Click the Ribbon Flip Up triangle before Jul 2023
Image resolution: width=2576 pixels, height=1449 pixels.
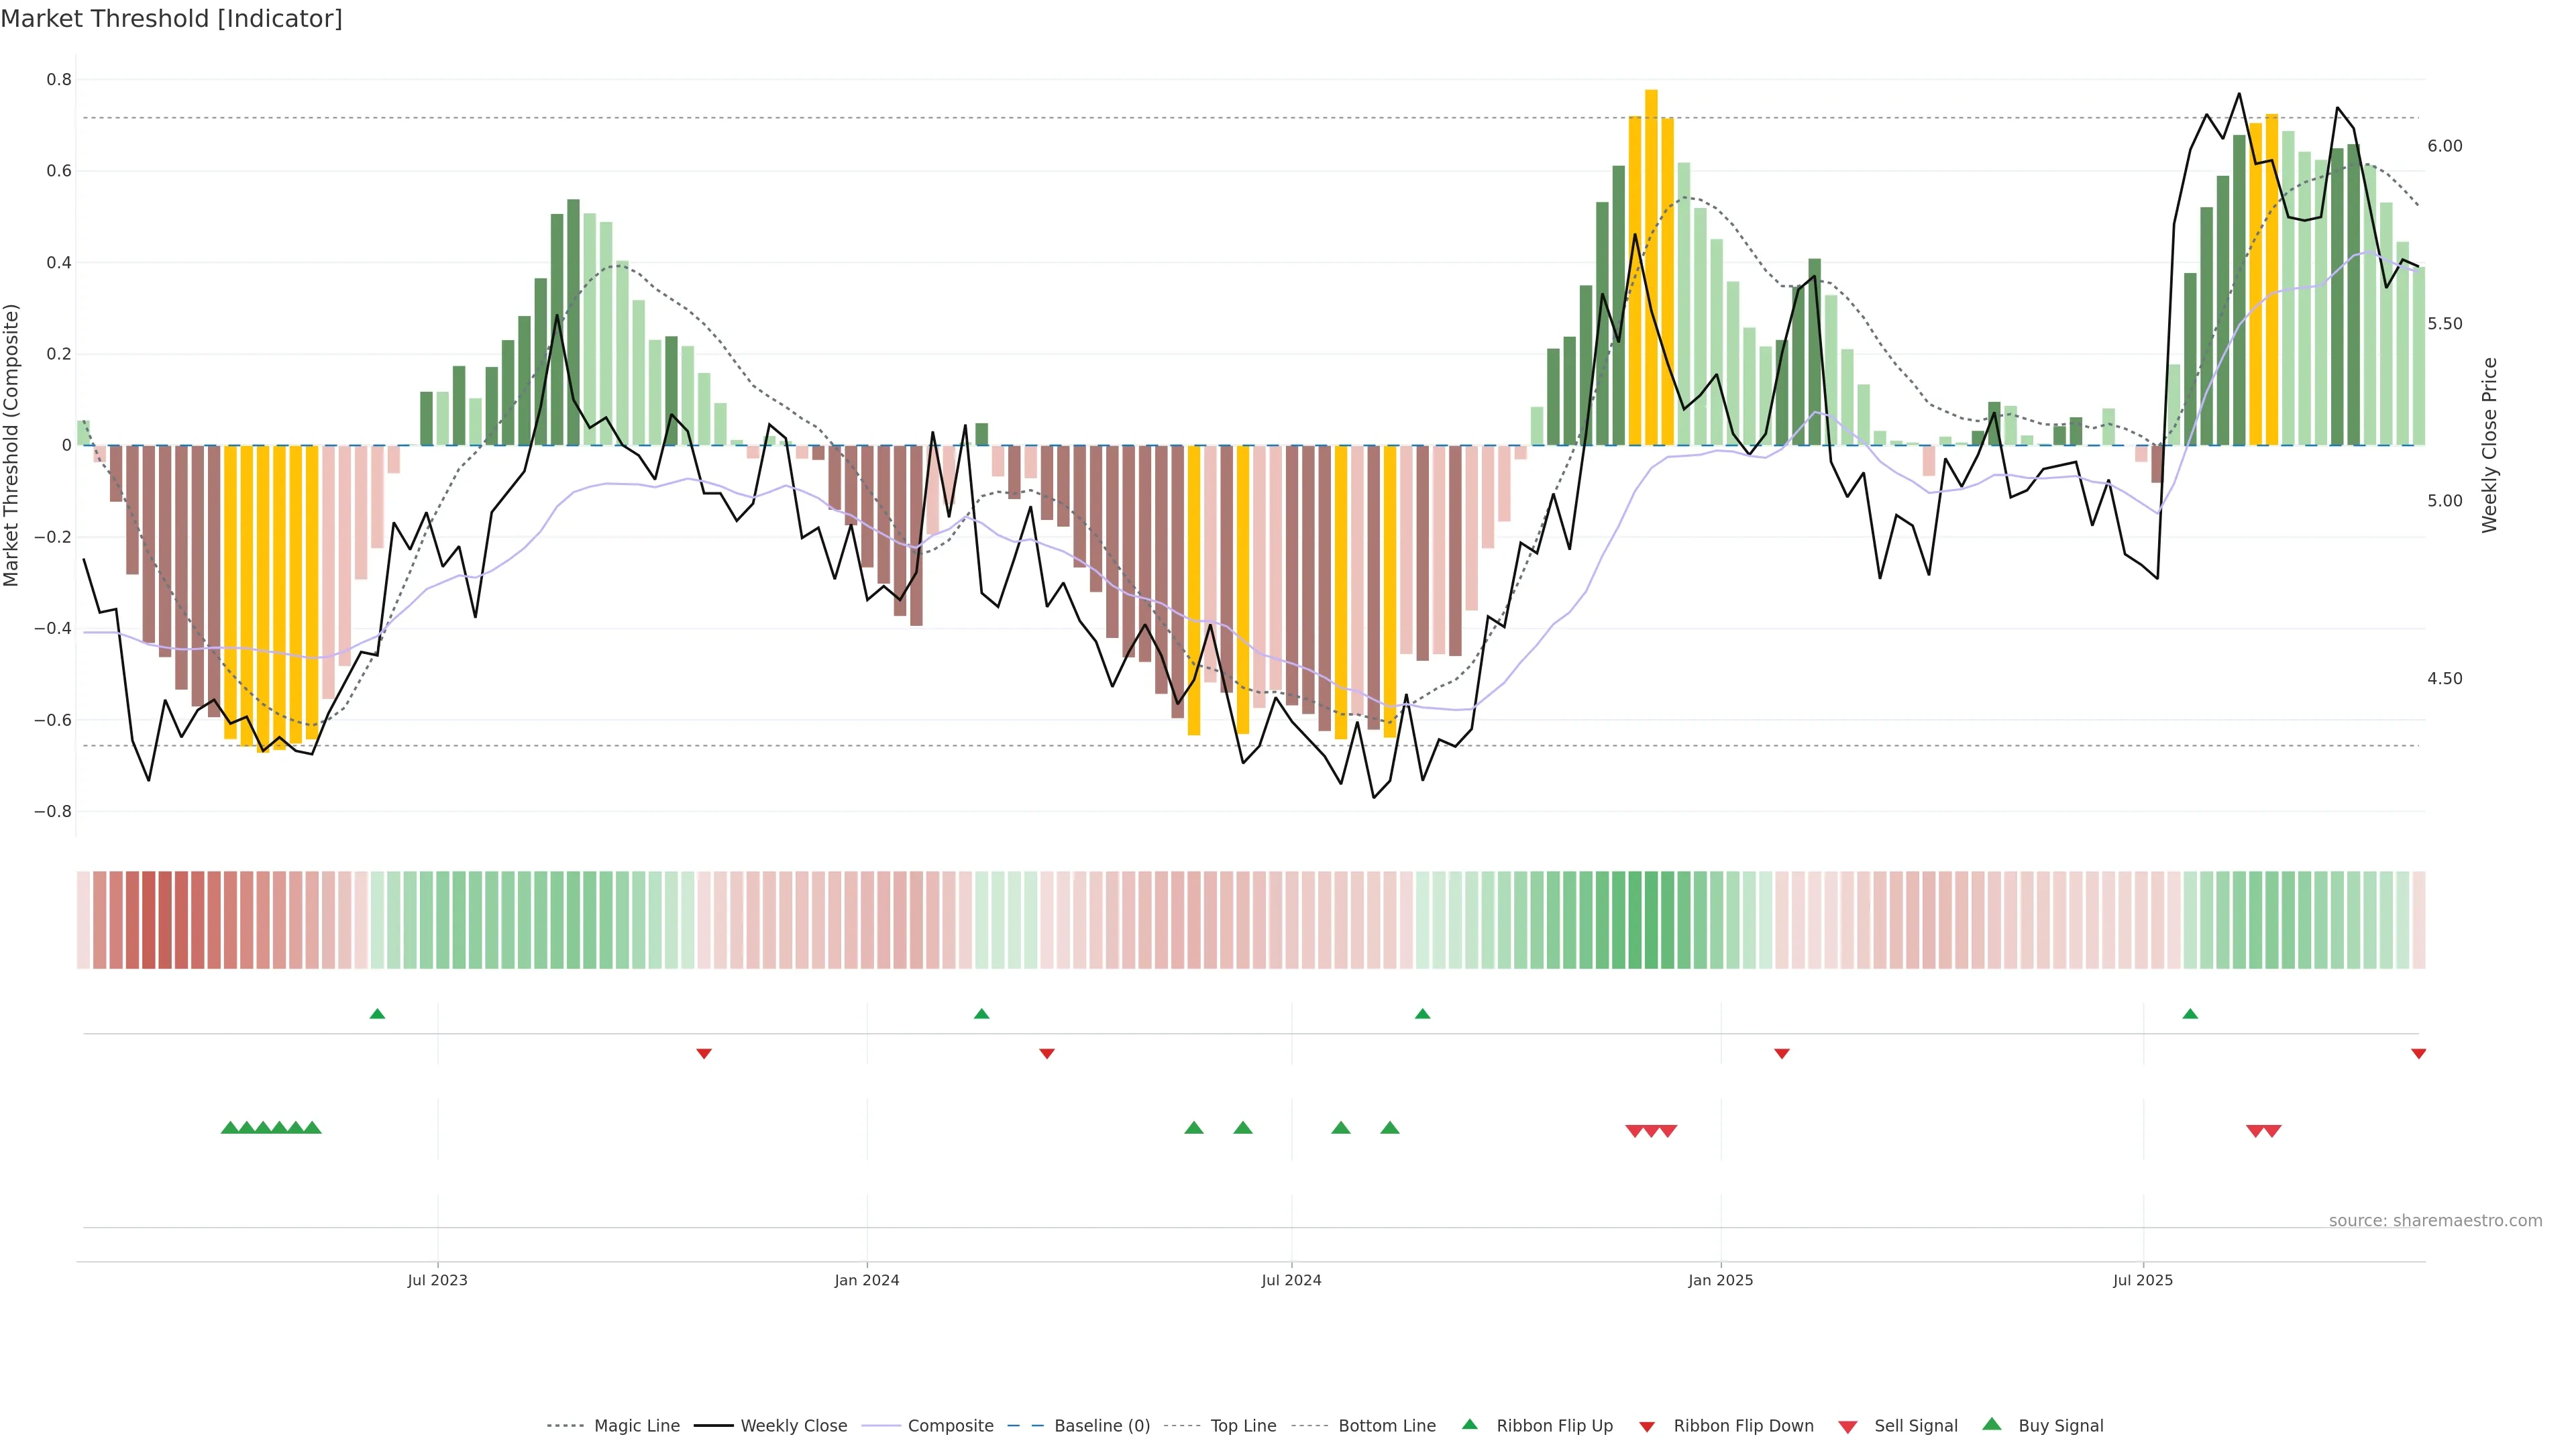click(x=377, y=1014)
